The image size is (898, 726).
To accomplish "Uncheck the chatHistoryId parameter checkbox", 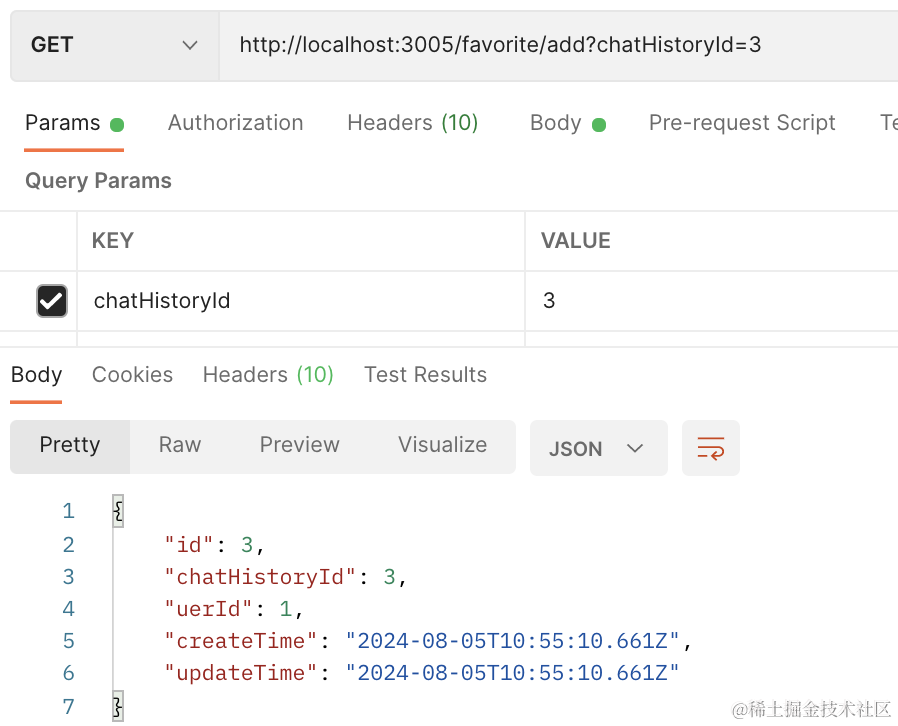I will 51,301.
